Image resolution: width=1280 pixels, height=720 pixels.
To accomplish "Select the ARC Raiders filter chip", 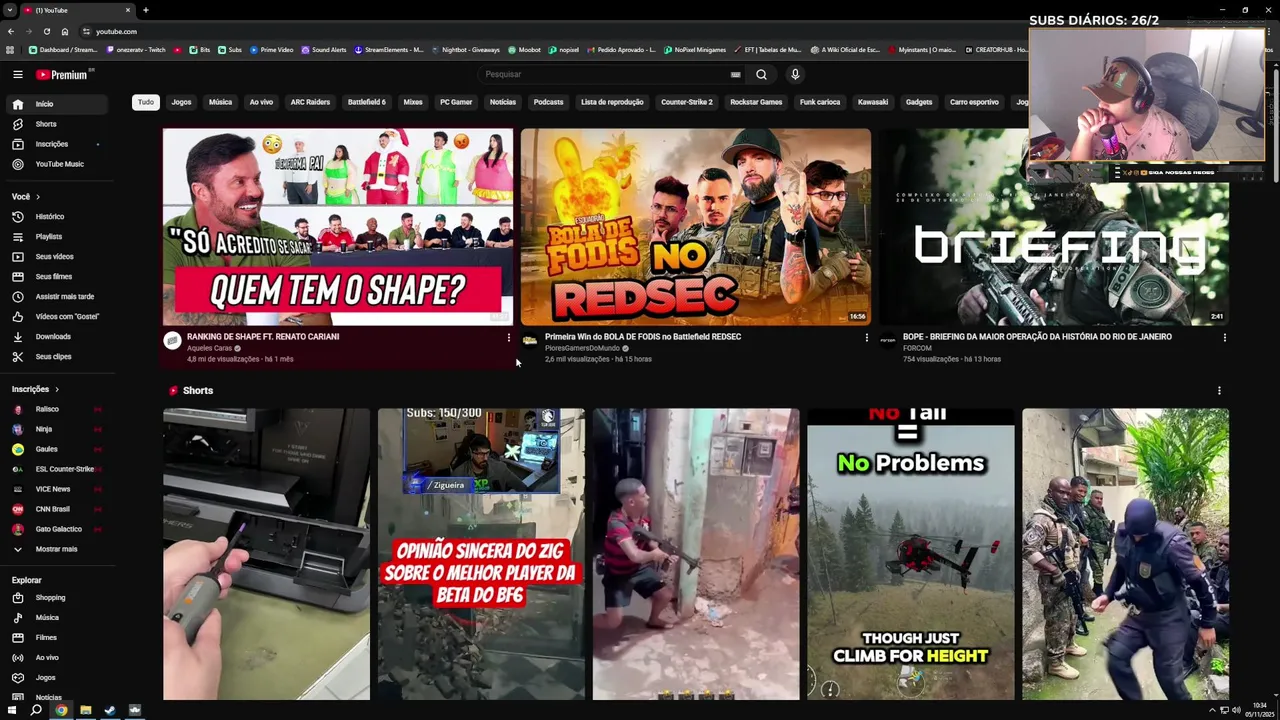I will point(310,102).
